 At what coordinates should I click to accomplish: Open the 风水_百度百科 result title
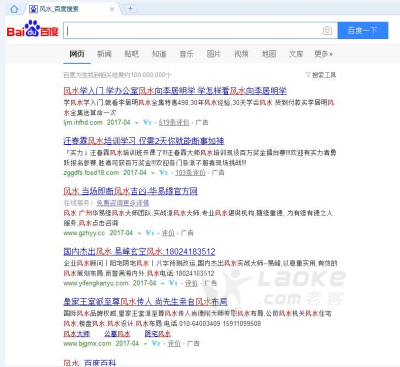coord(90,363)
